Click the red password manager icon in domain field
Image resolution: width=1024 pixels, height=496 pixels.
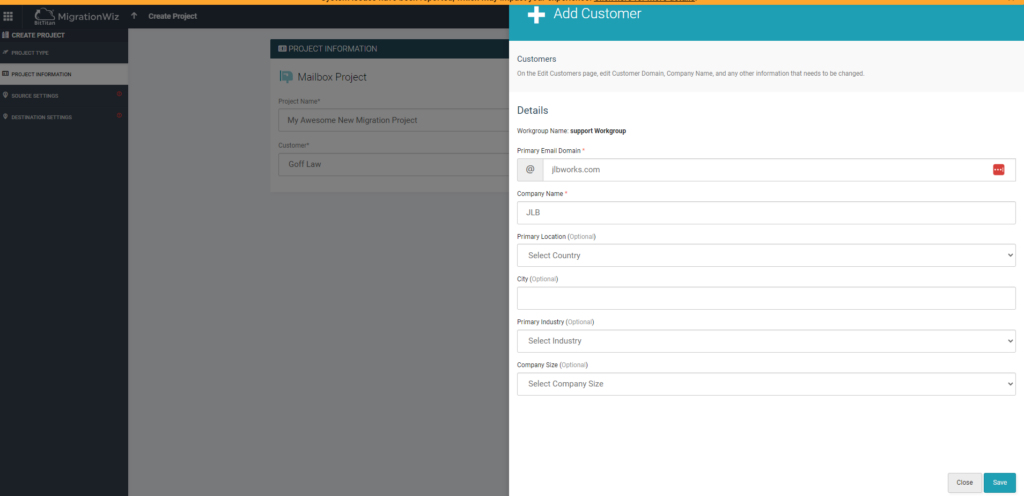[x=998, y=170]
